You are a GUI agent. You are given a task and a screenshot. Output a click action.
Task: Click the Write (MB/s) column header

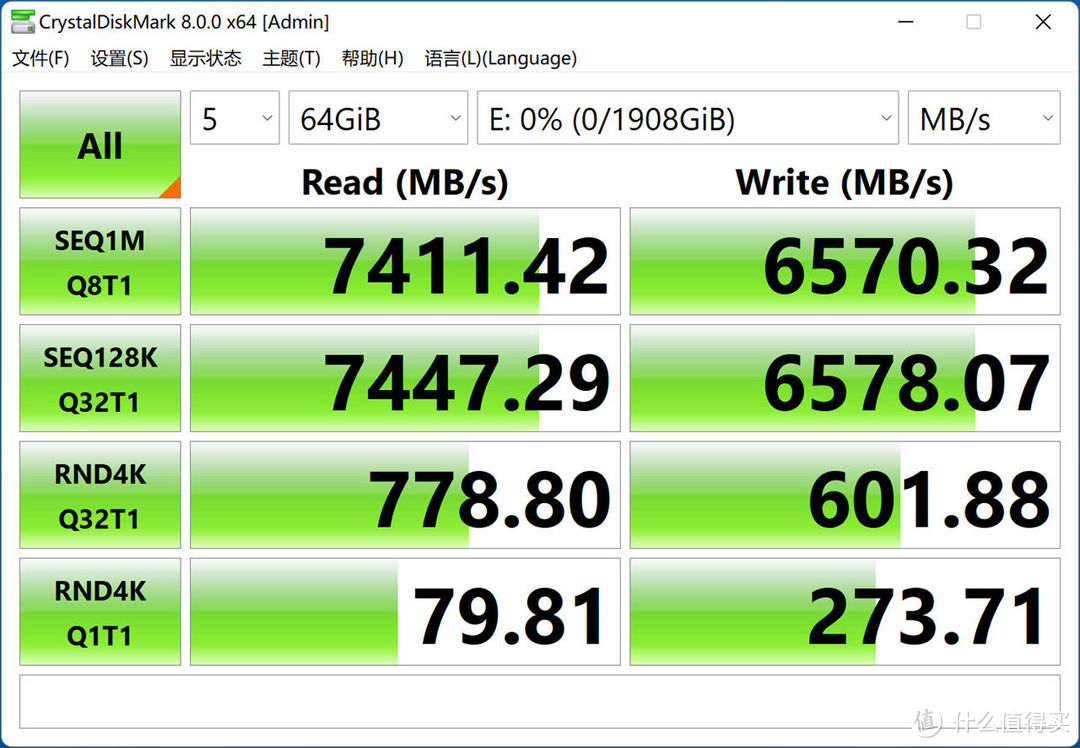point(844,183)
